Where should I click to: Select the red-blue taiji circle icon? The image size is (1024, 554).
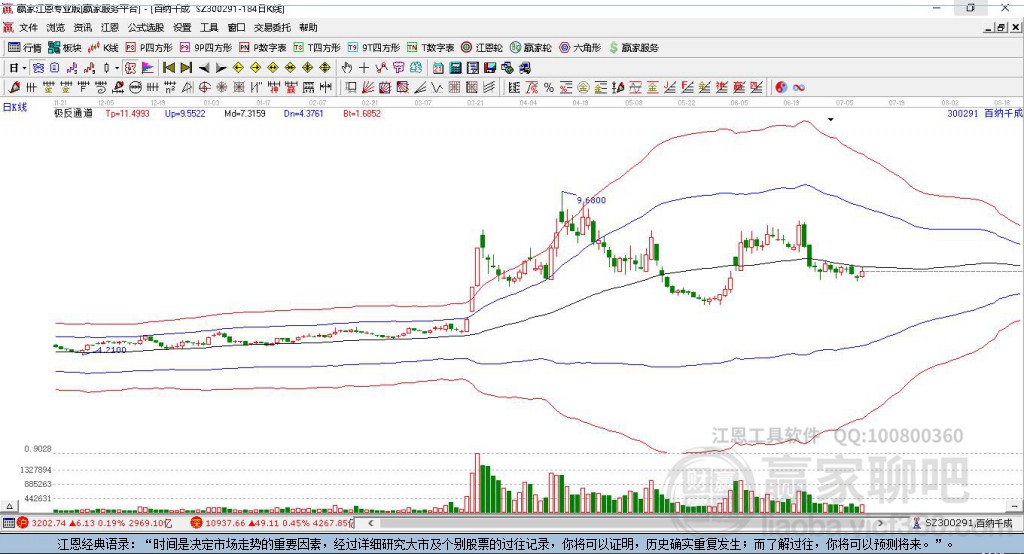[x=781, y=88]
